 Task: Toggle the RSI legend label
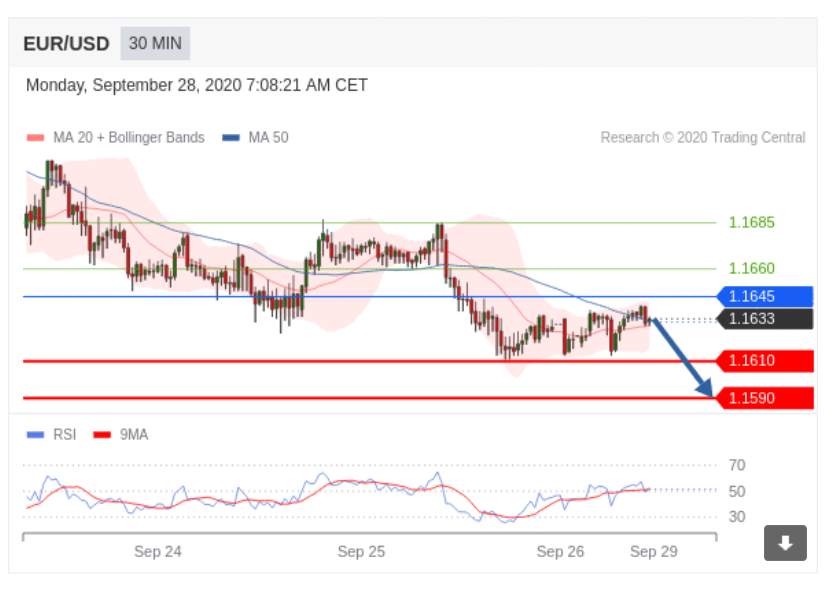coord(65,435)
